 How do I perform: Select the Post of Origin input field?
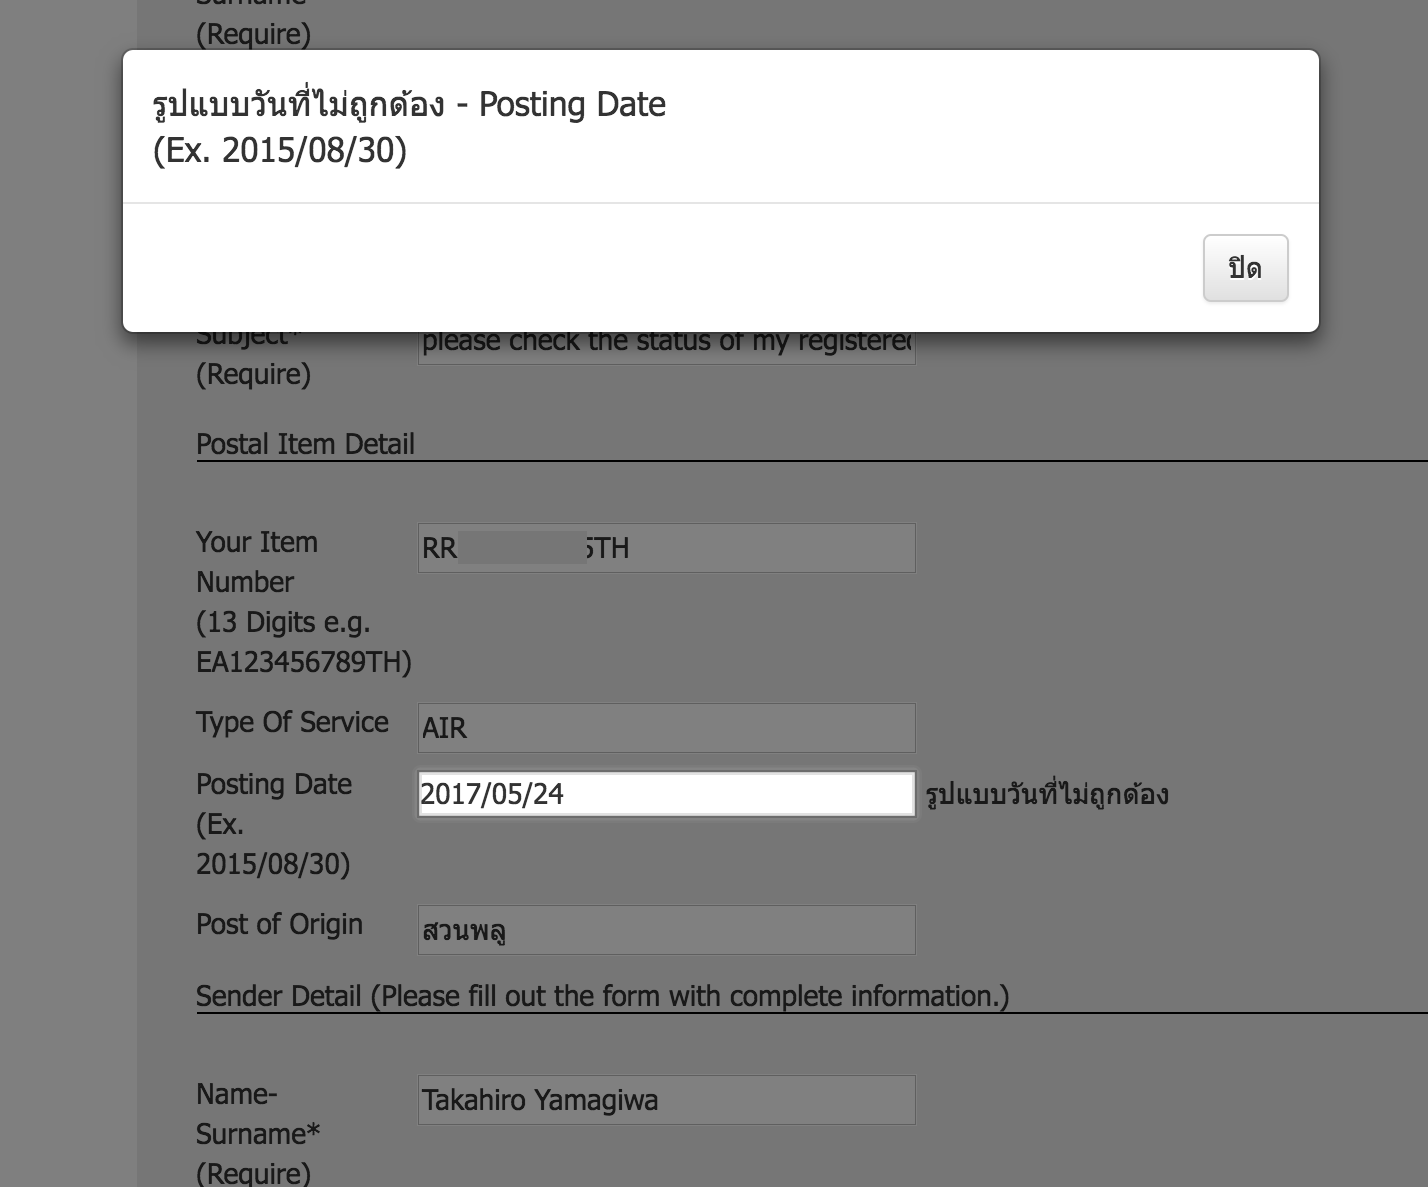pyautogui.click(x=666, y=930)
